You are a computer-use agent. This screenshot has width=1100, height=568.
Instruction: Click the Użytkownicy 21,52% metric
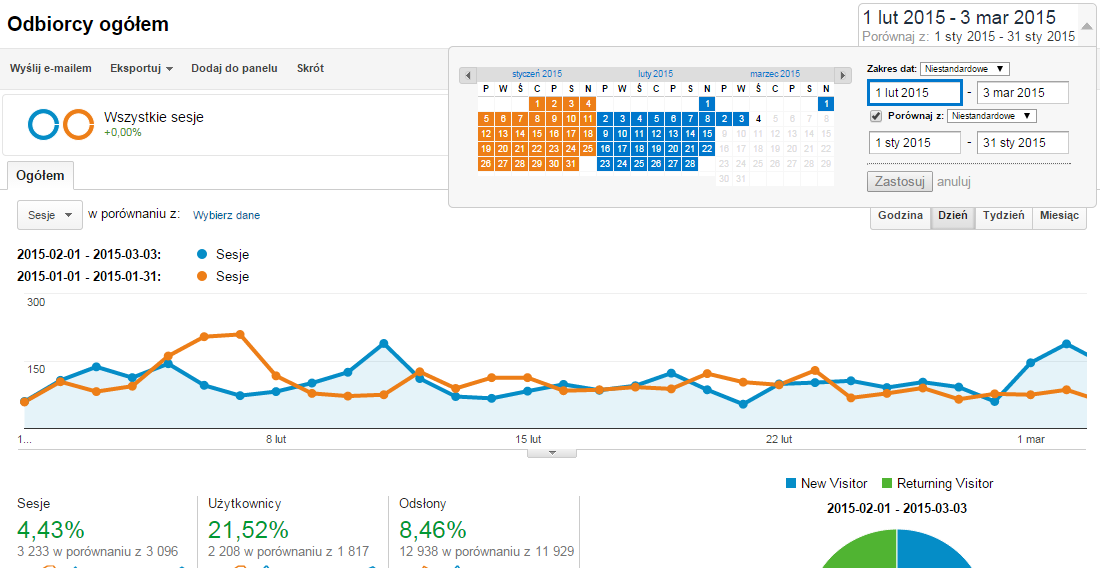pyautogui.click(x=248, y=530)
